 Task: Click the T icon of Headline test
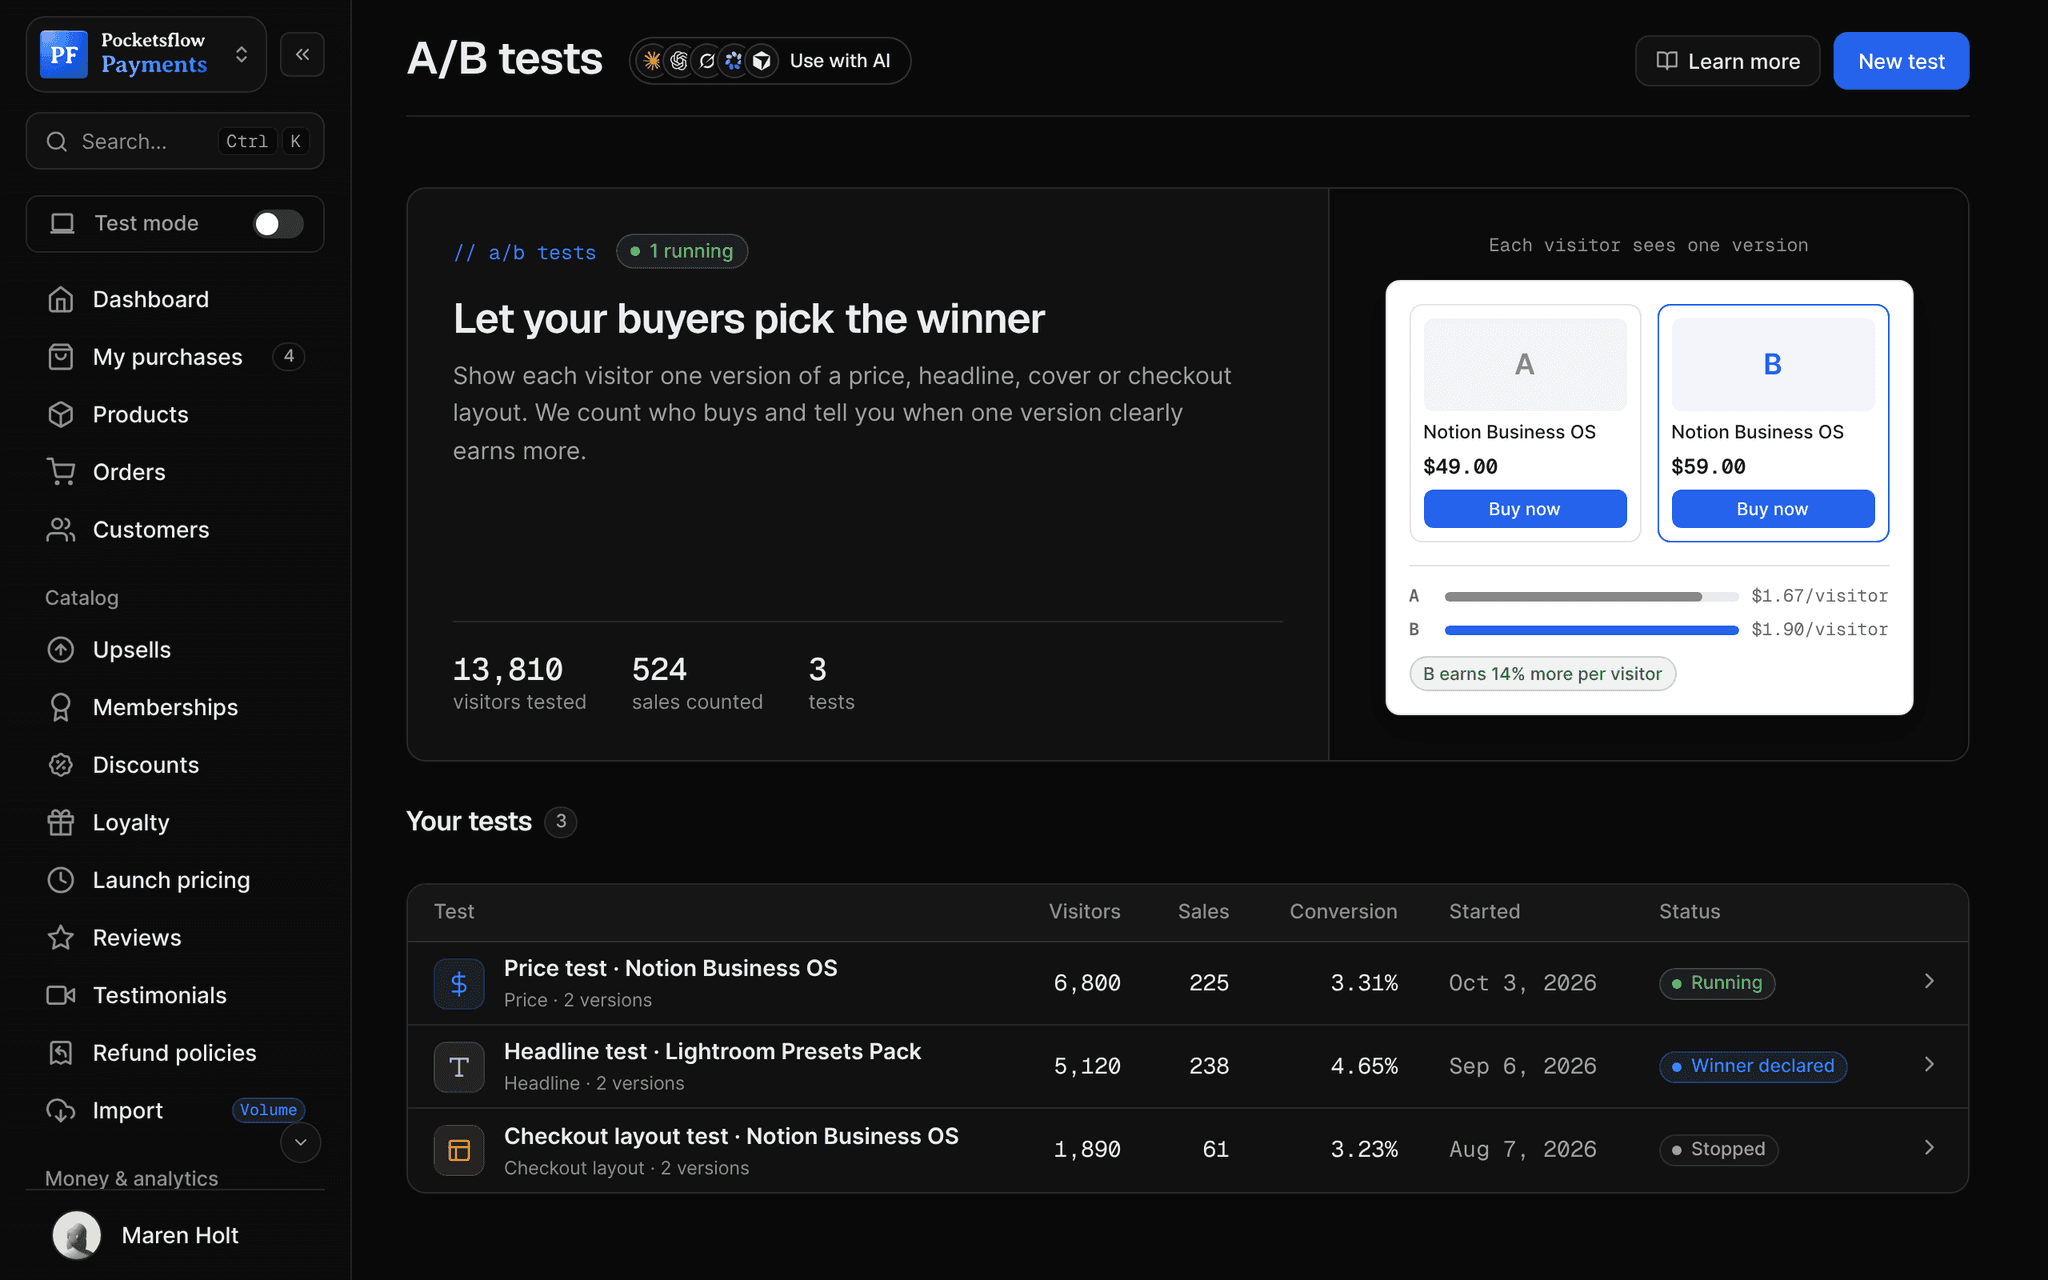point(459,1067)
